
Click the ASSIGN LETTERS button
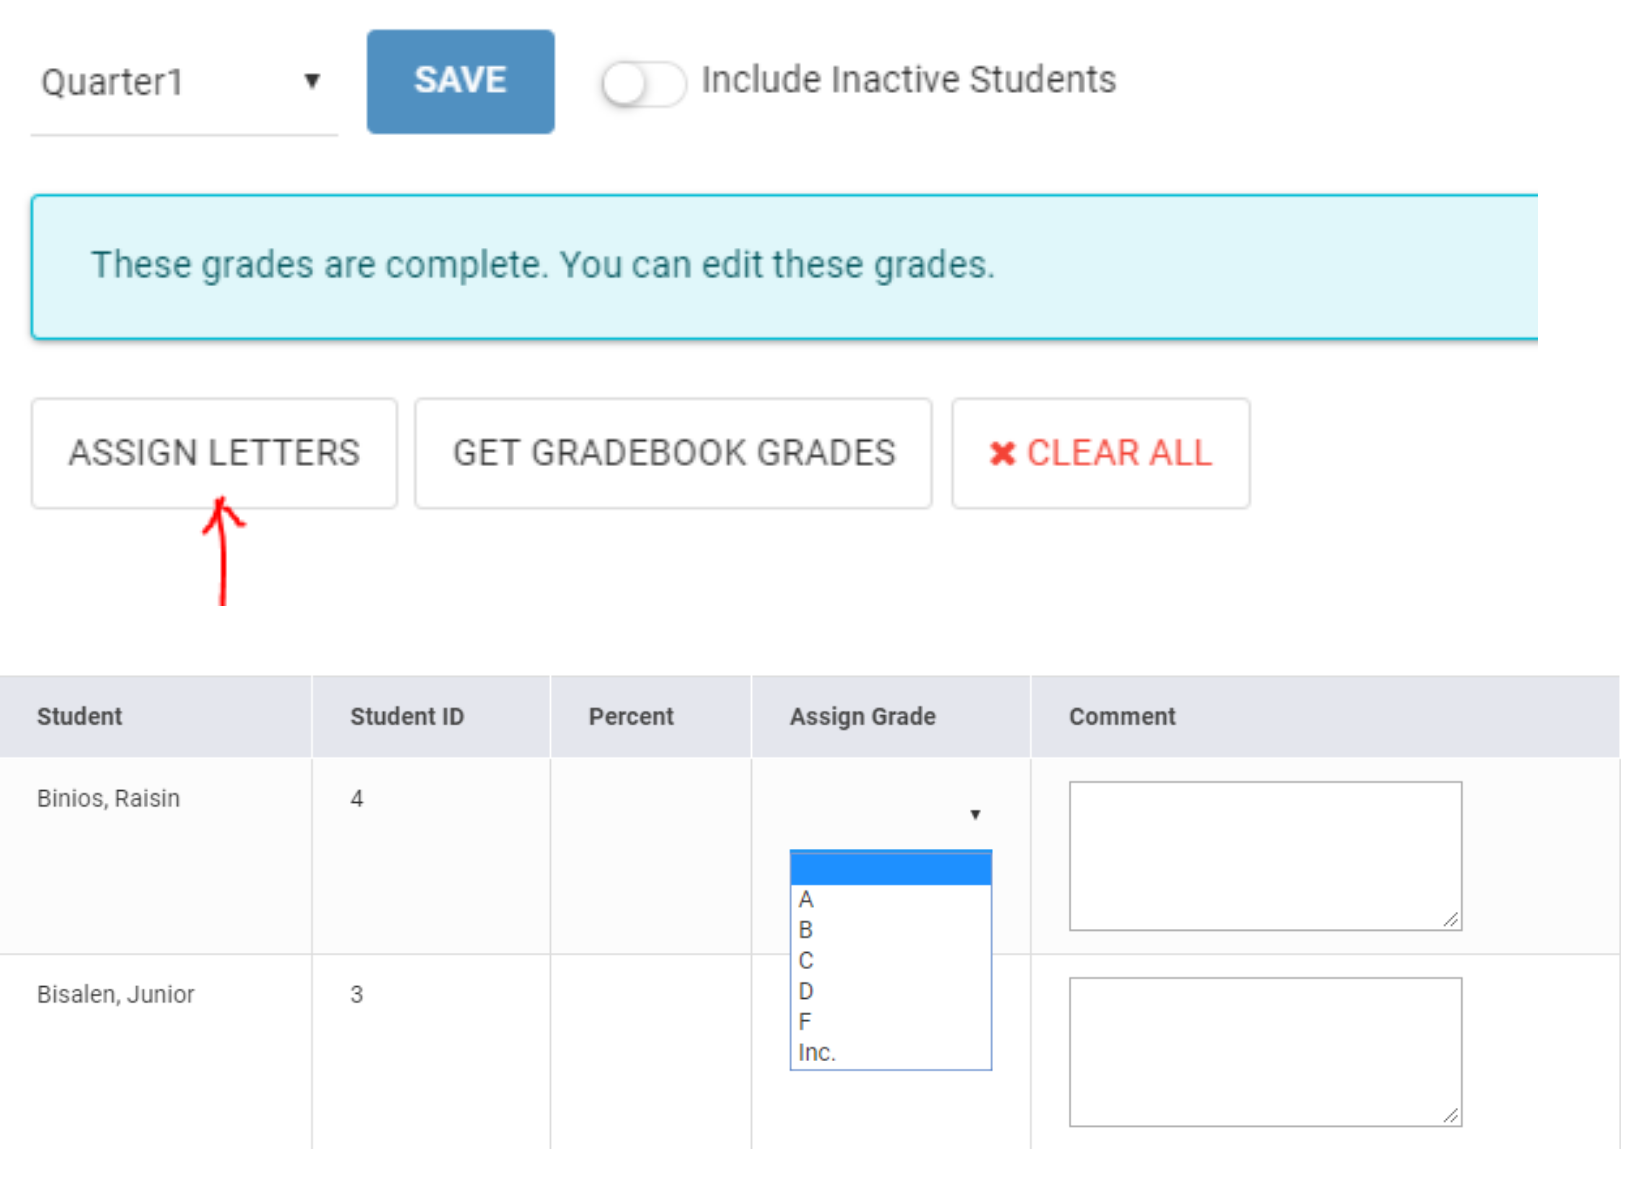pyautogui.click(x=214, y=453)
